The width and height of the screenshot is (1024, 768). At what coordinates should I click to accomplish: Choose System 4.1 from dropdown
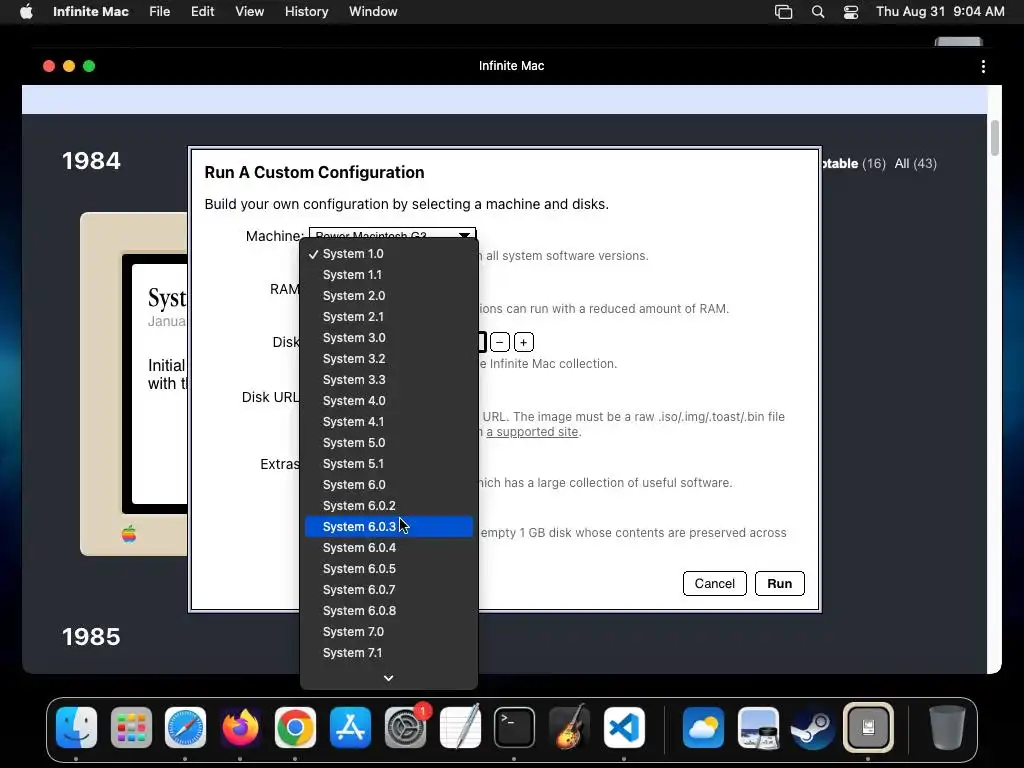pyautogui.click(x=389, y=421)
